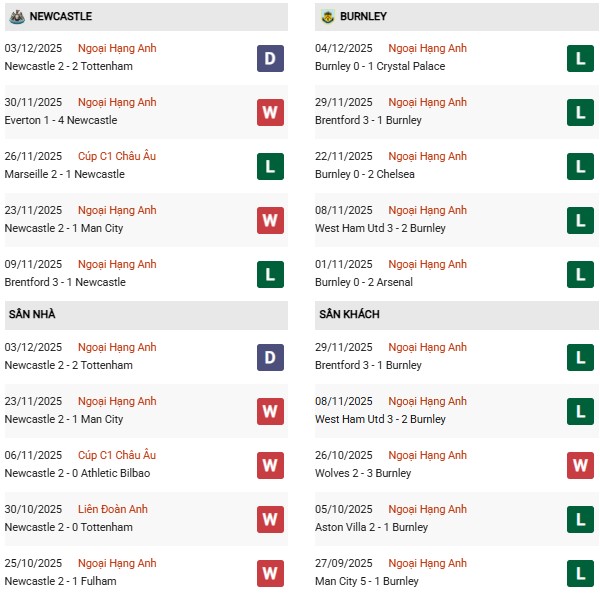Open the Cúp C1 Châu Âu link for Marseille match
600x593 pixels.
[117, 156]
